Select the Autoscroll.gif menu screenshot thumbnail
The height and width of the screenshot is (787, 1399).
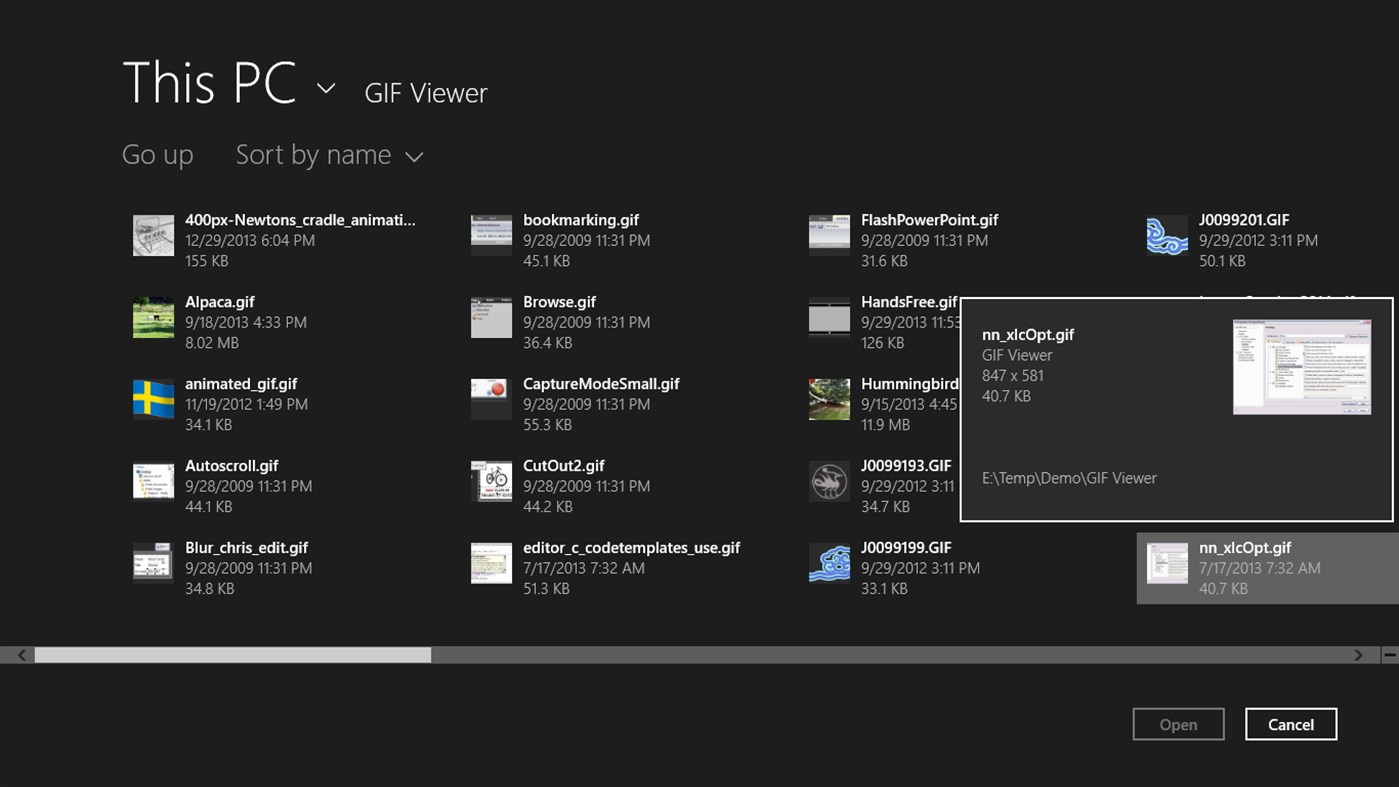152,481
